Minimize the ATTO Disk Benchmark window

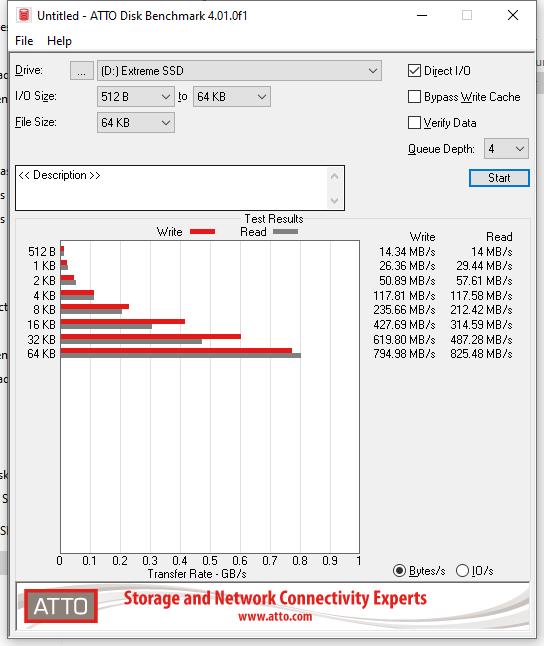[x=422, y=16]
